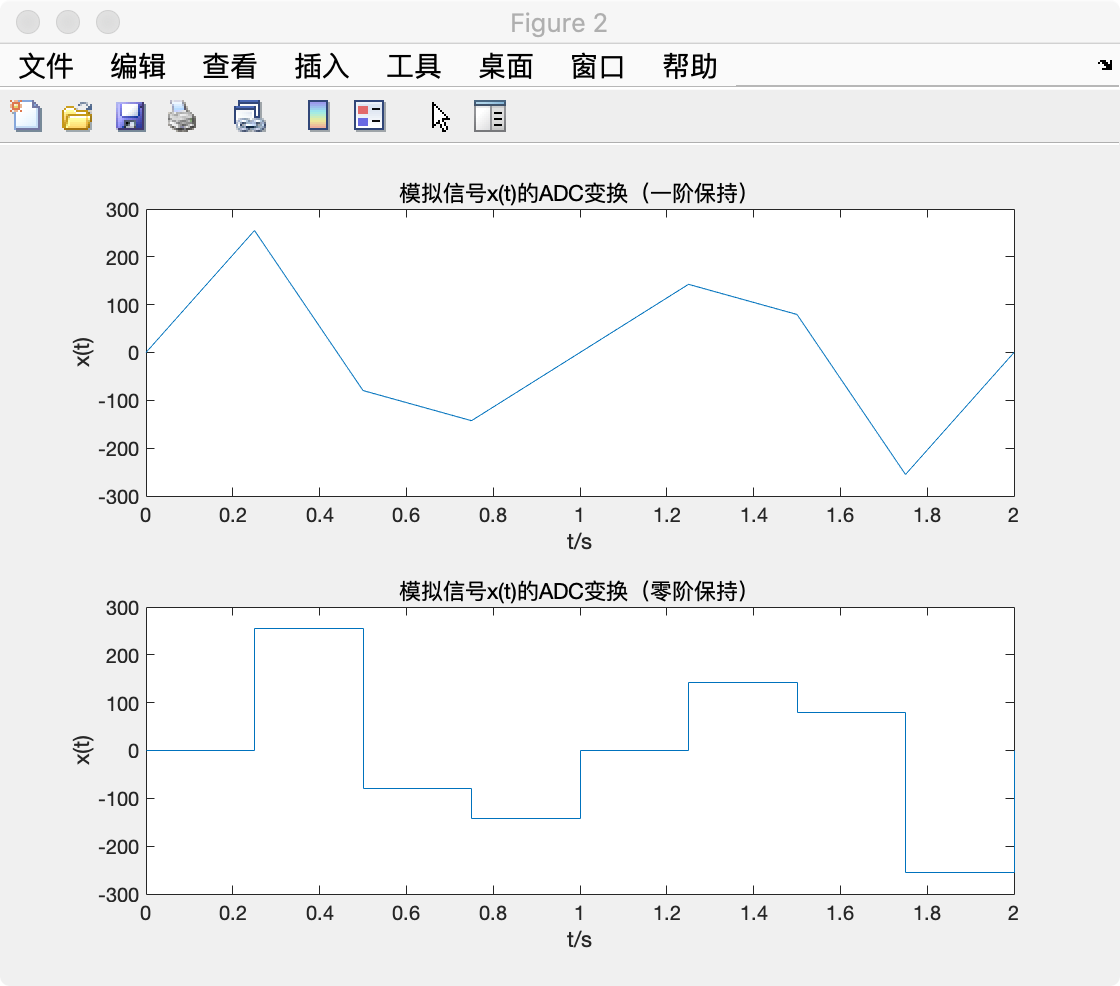Open the 编辑 menu
This screenshot has height=986, width=1120.
click(x=138, y=66)
